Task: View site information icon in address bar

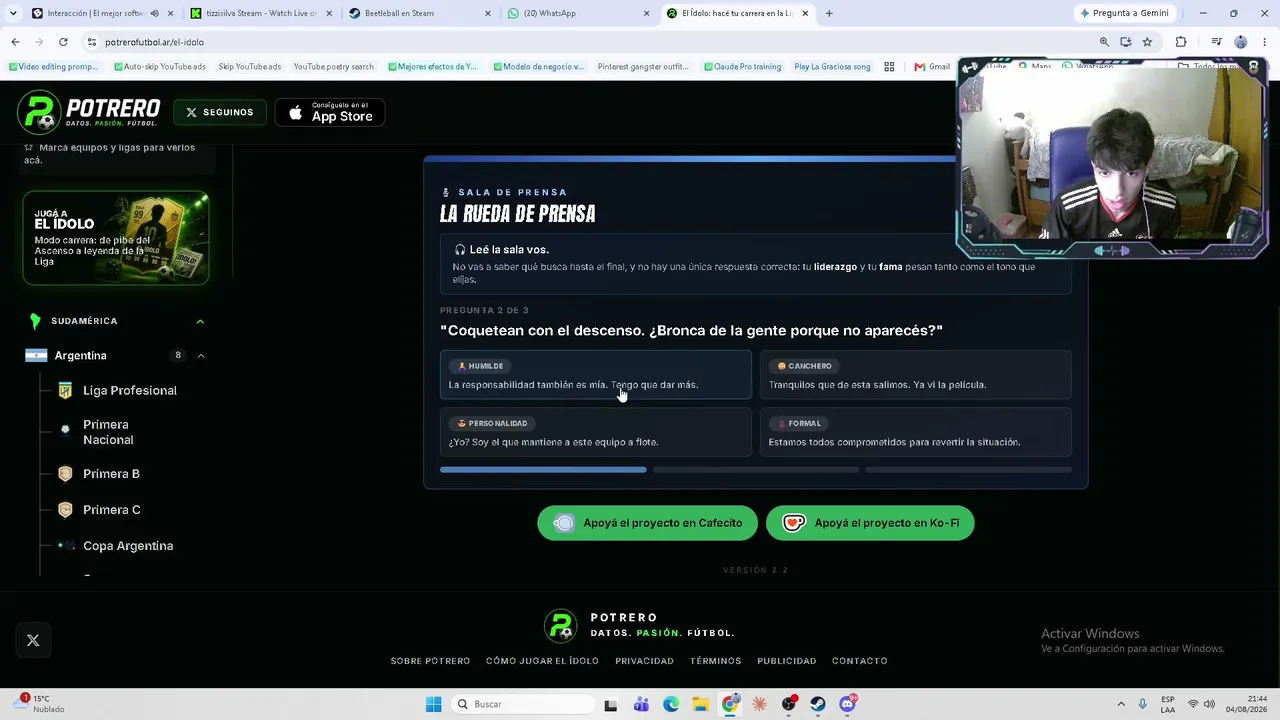Action: pyautogui.click(x=91, y=42)
